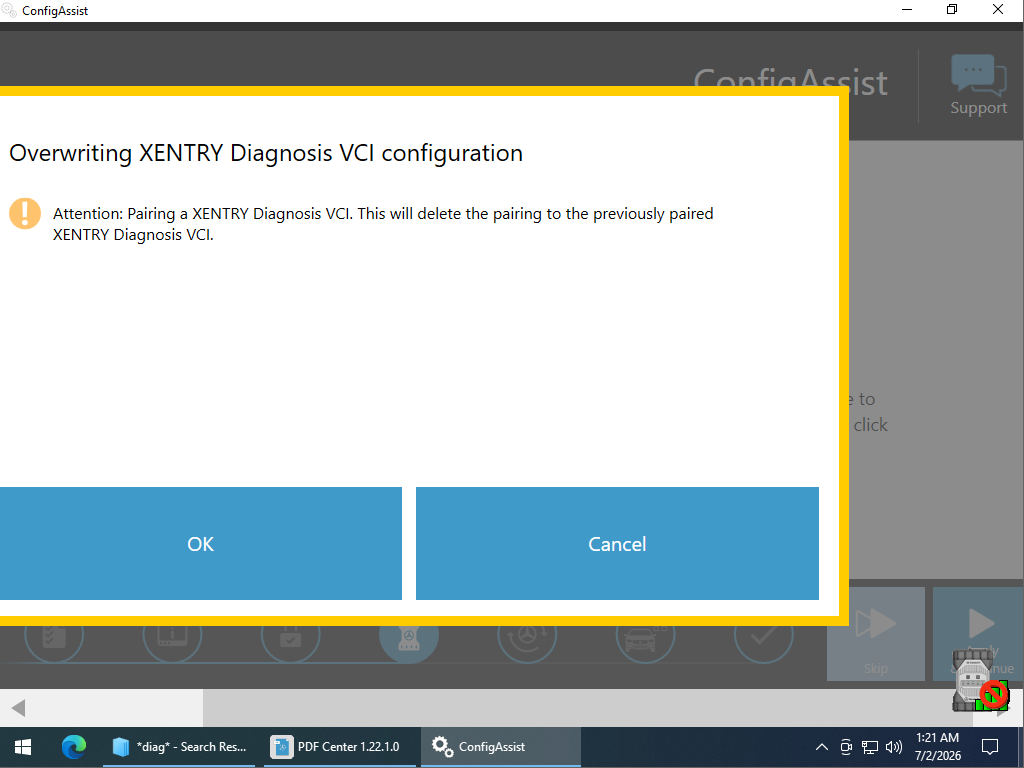Image resolution: width=1024 pixels, height=768 pixels.
Task: Open the volume speaker tray icon
Action: (x=893, y=746)
